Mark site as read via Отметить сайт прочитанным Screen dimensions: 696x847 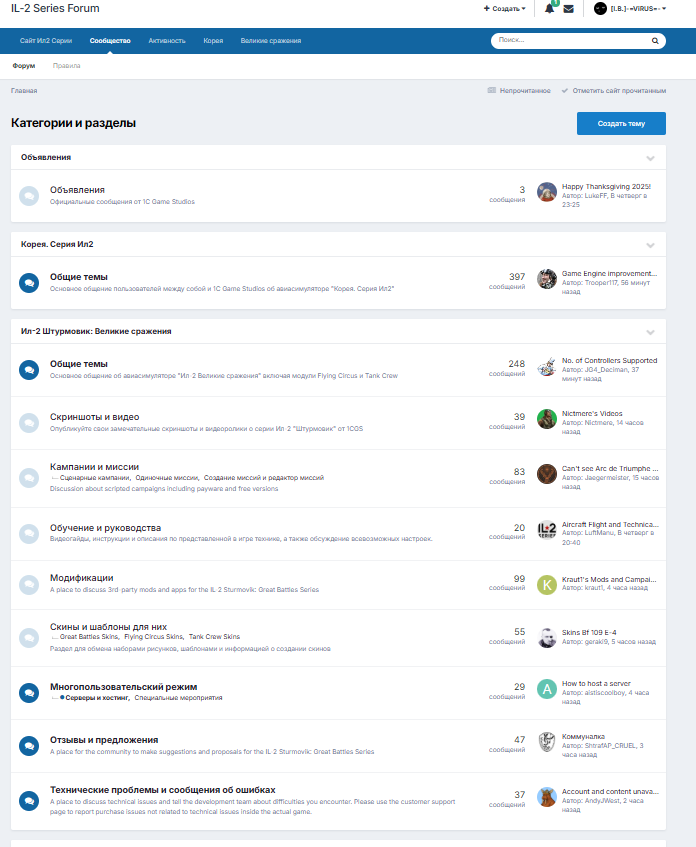(614, 90)
